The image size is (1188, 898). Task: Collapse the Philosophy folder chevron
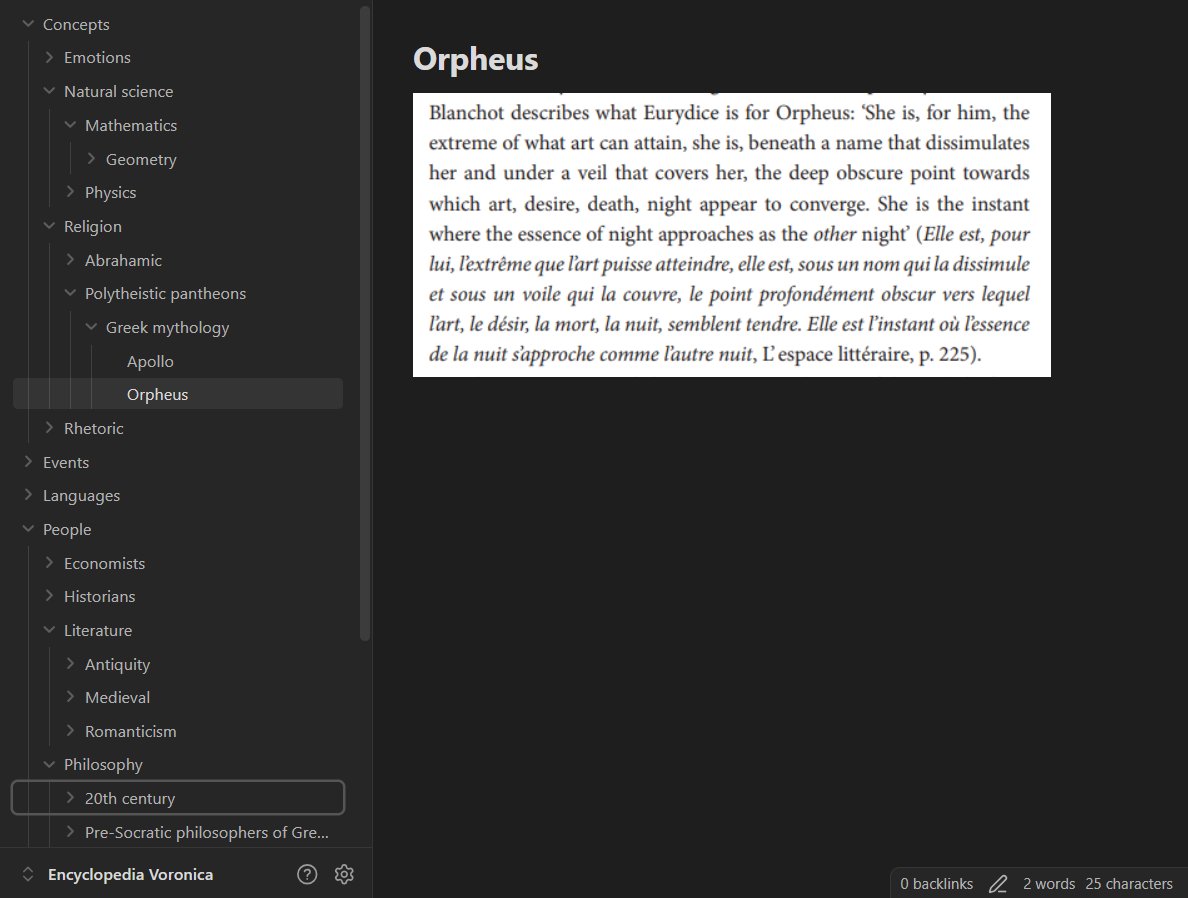click(49, 765)
